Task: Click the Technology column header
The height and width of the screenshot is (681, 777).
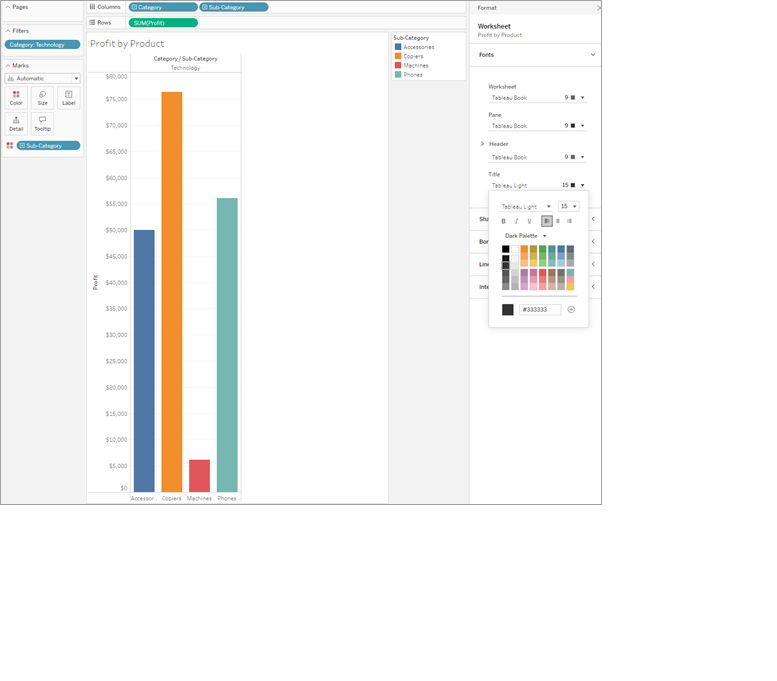Action: 186,68
